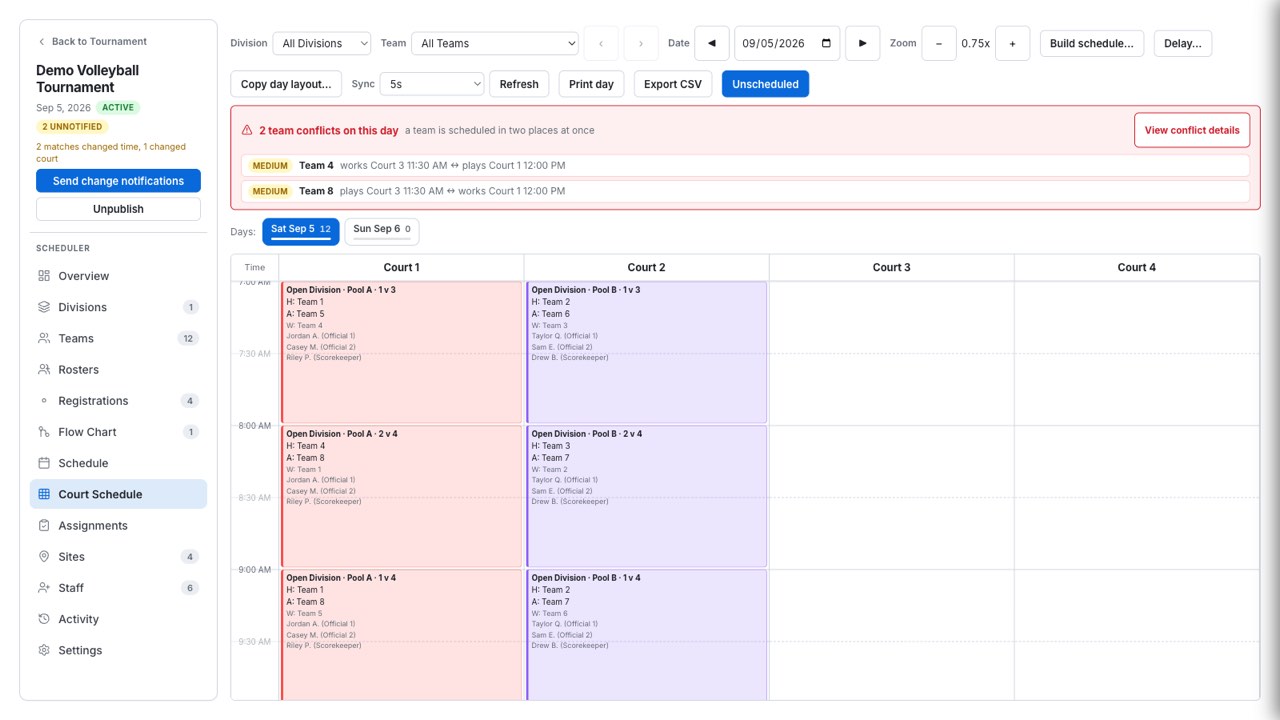Select the Sat Sep 5 day tab
This screenshot has height=720, width=1280.
pyautogui.click(x=301, y=231)
